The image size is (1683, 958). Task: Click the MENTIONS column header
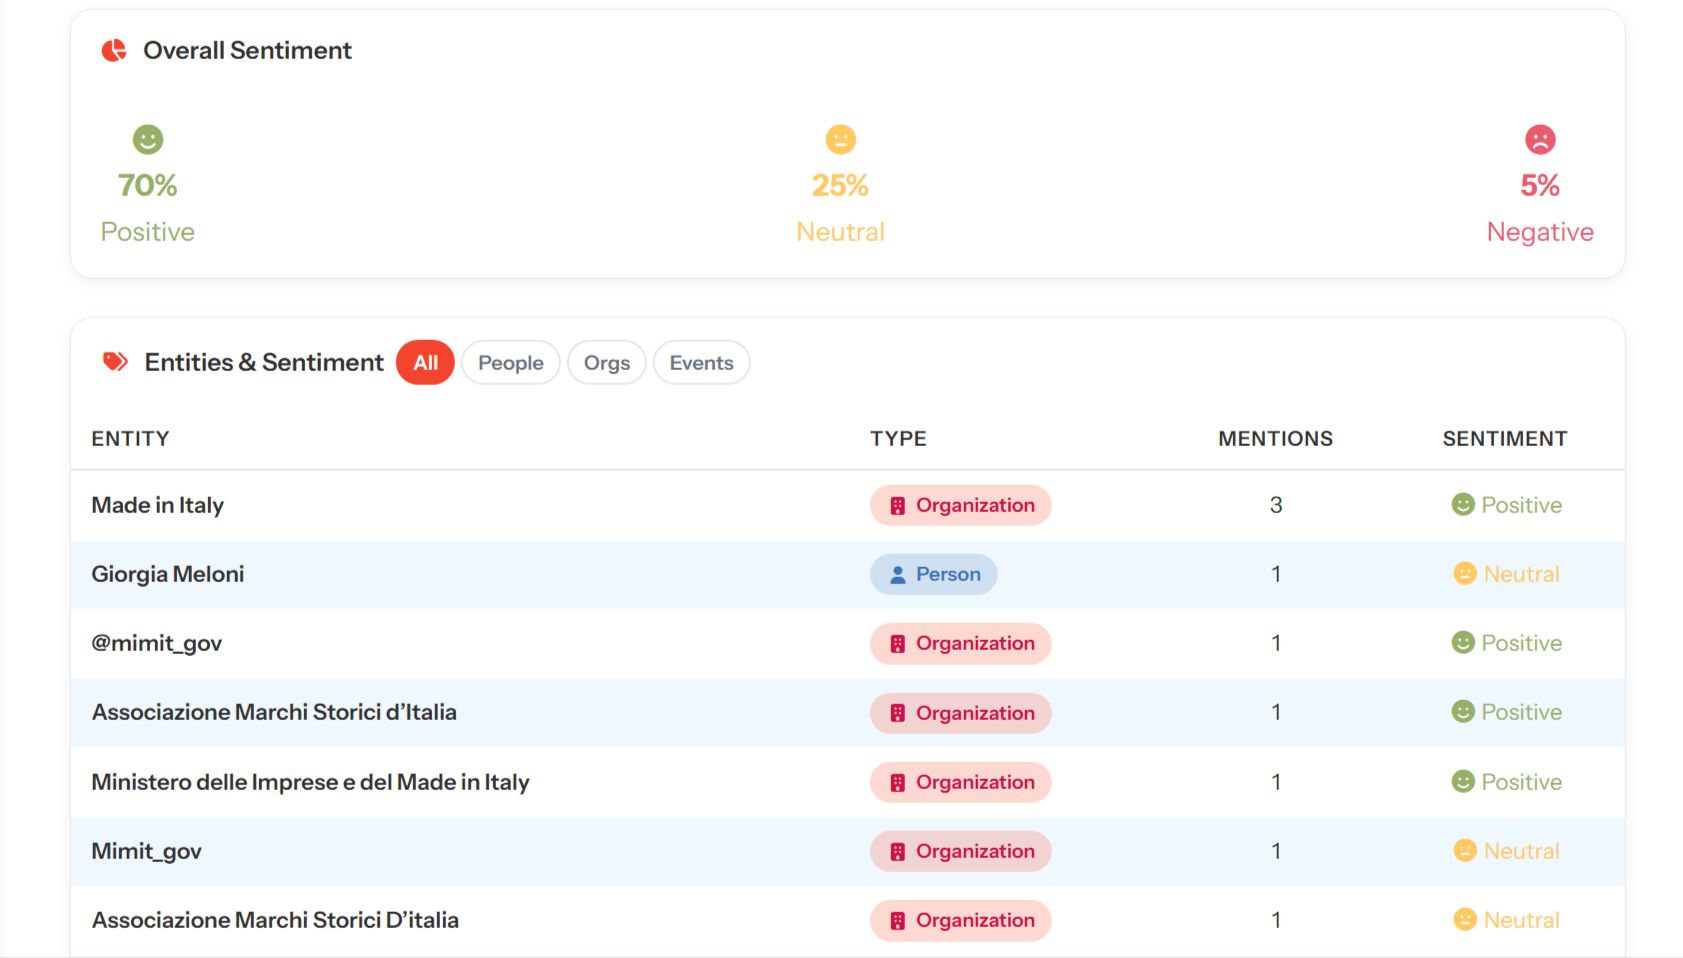point(1275,439)
